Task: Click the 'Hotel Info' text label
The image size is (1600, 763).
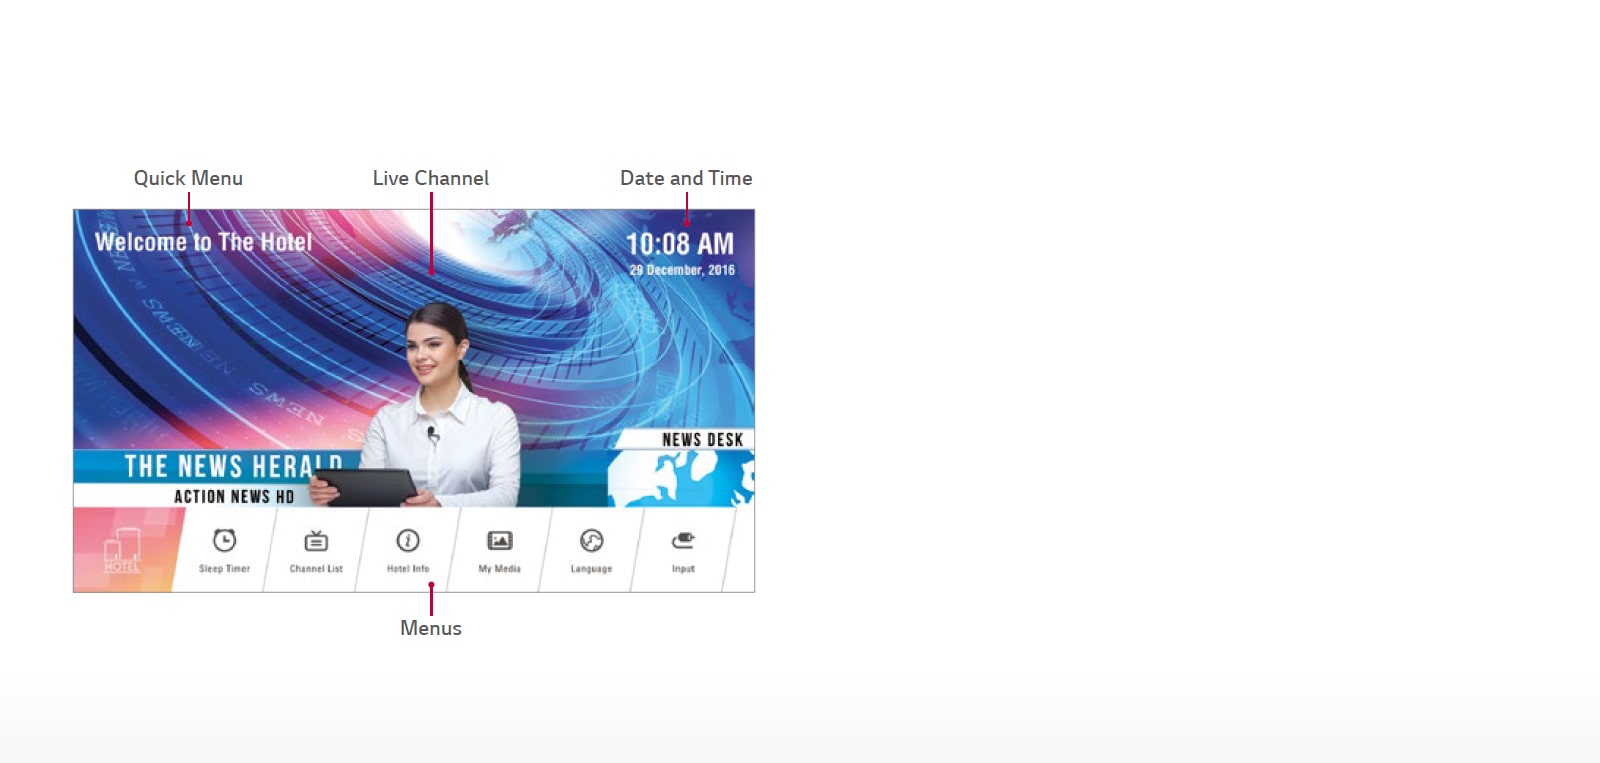Action: 408,569
